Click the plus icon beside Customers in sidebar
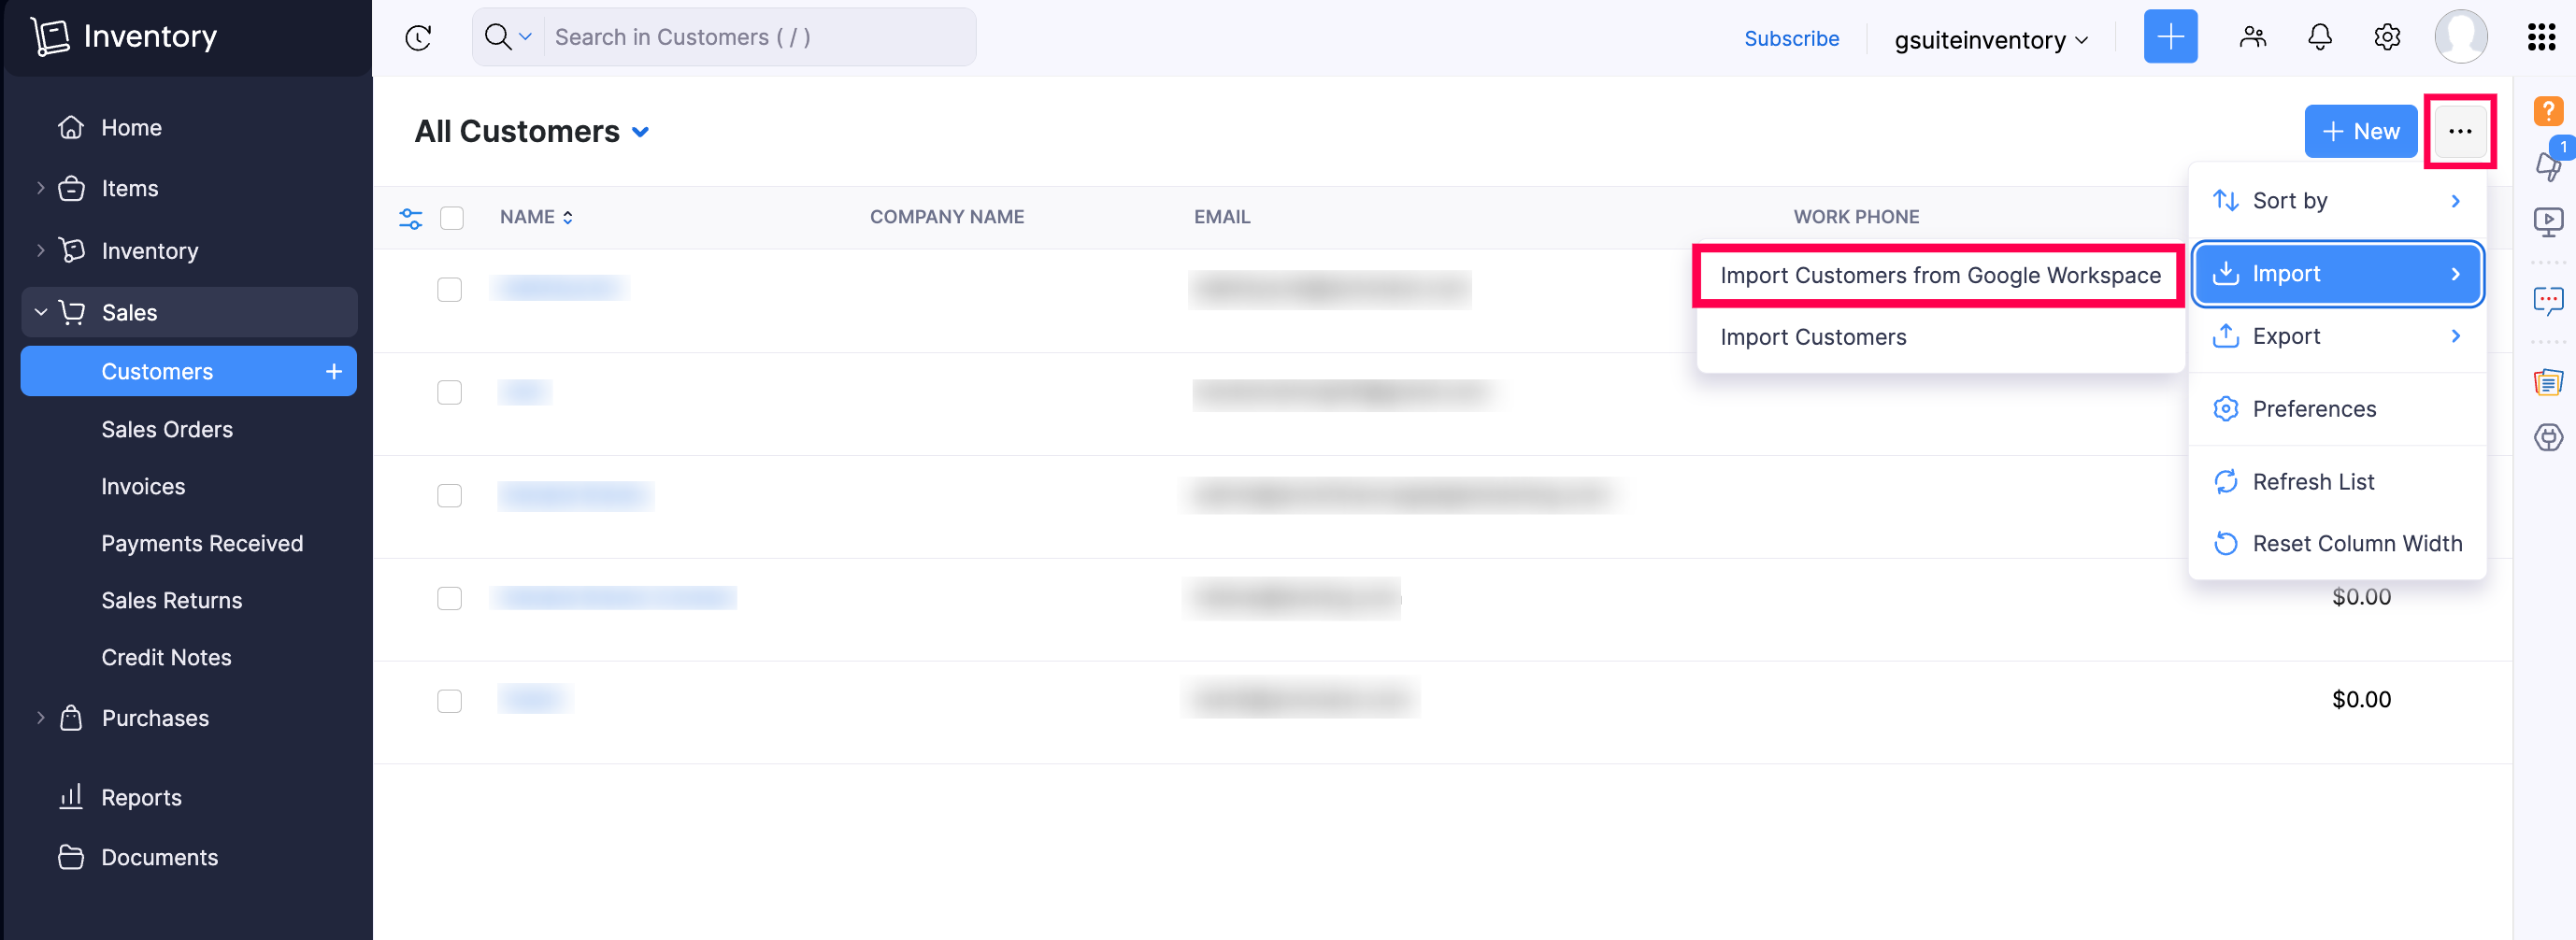 (x=334, y=372)
